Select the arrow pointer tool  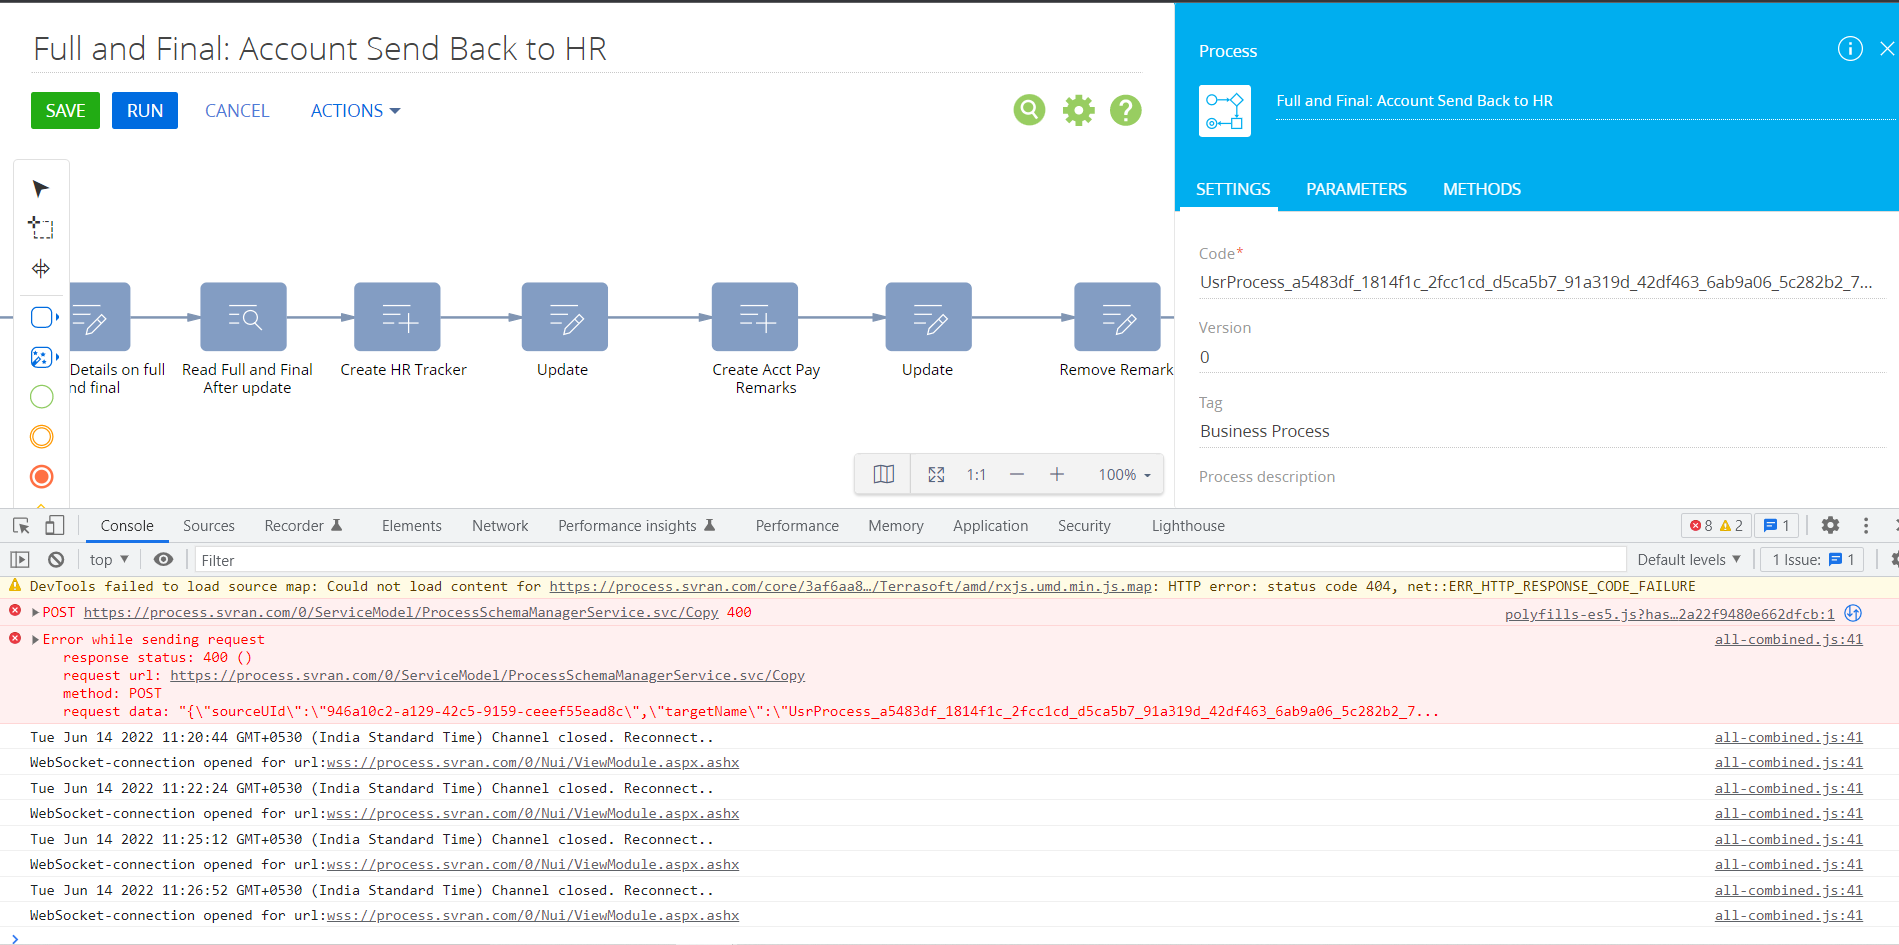coord(41,189)
